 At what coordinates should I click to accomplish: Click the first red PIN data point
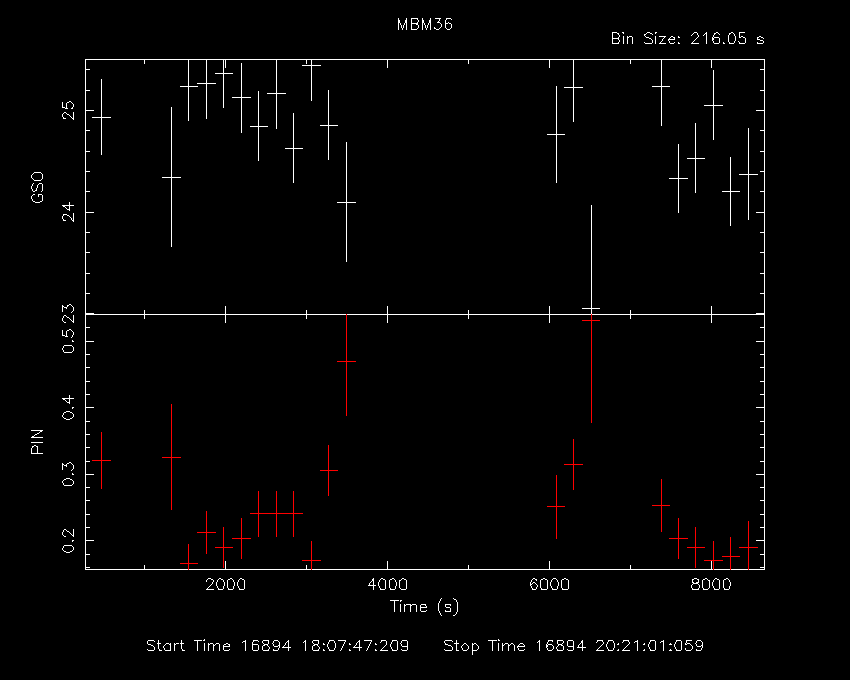(x=101, y=460)
